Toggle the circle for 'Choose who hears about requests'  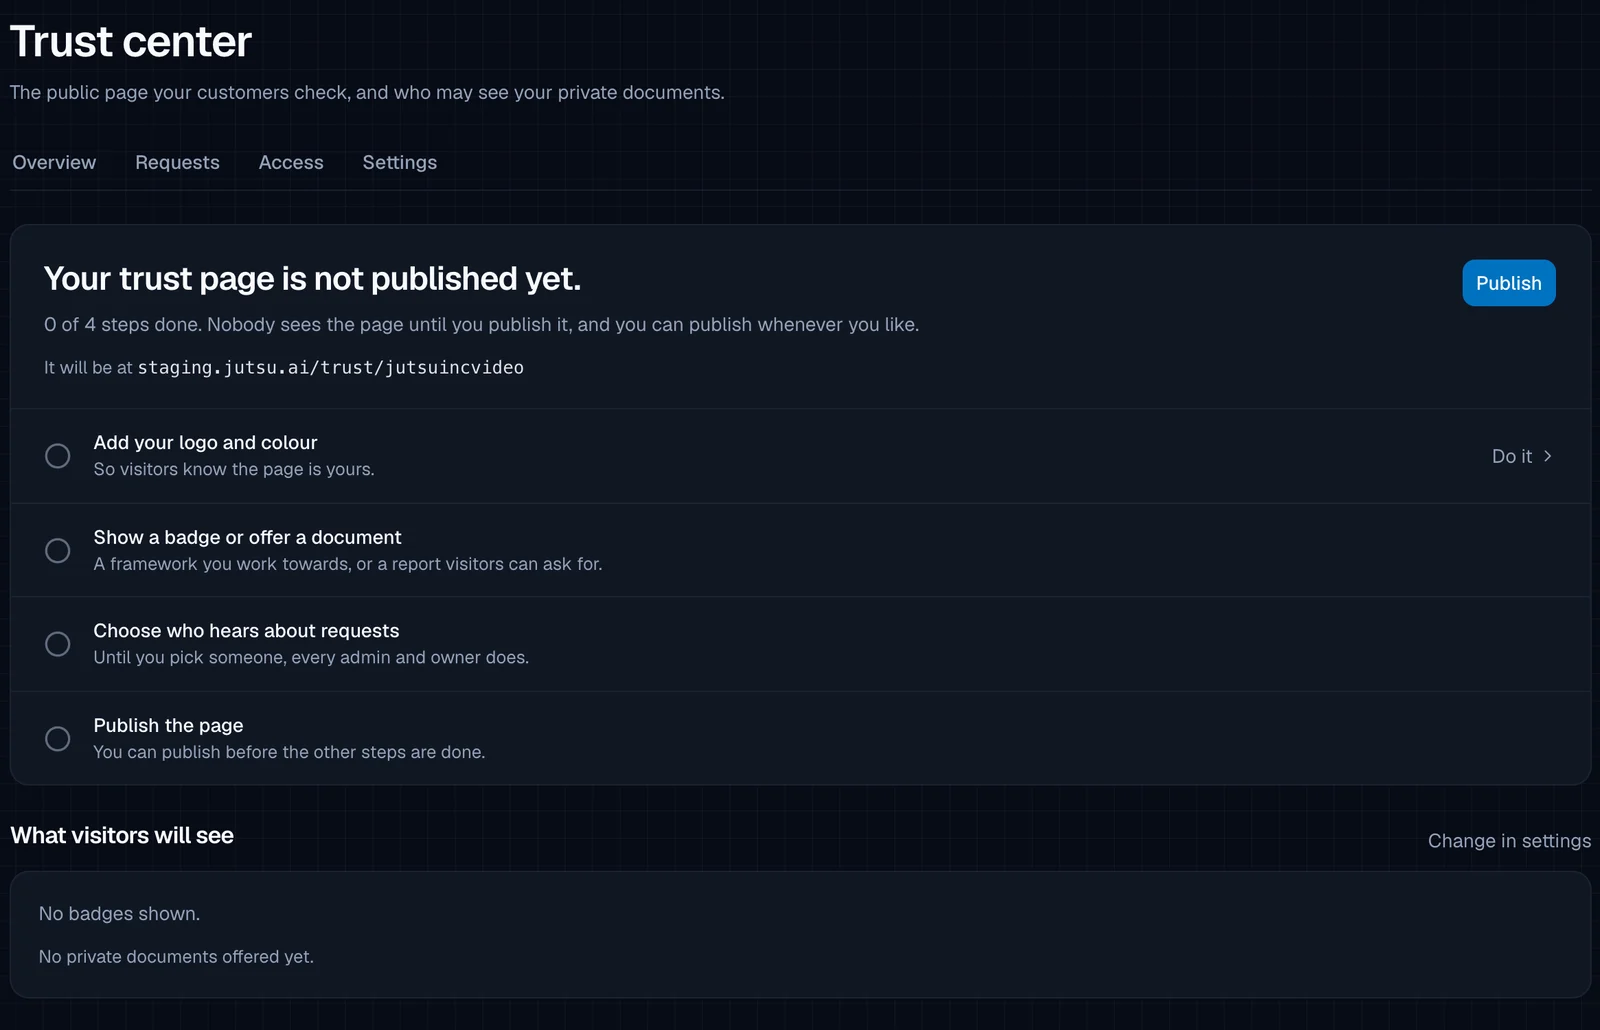click(x=58, y=644)
